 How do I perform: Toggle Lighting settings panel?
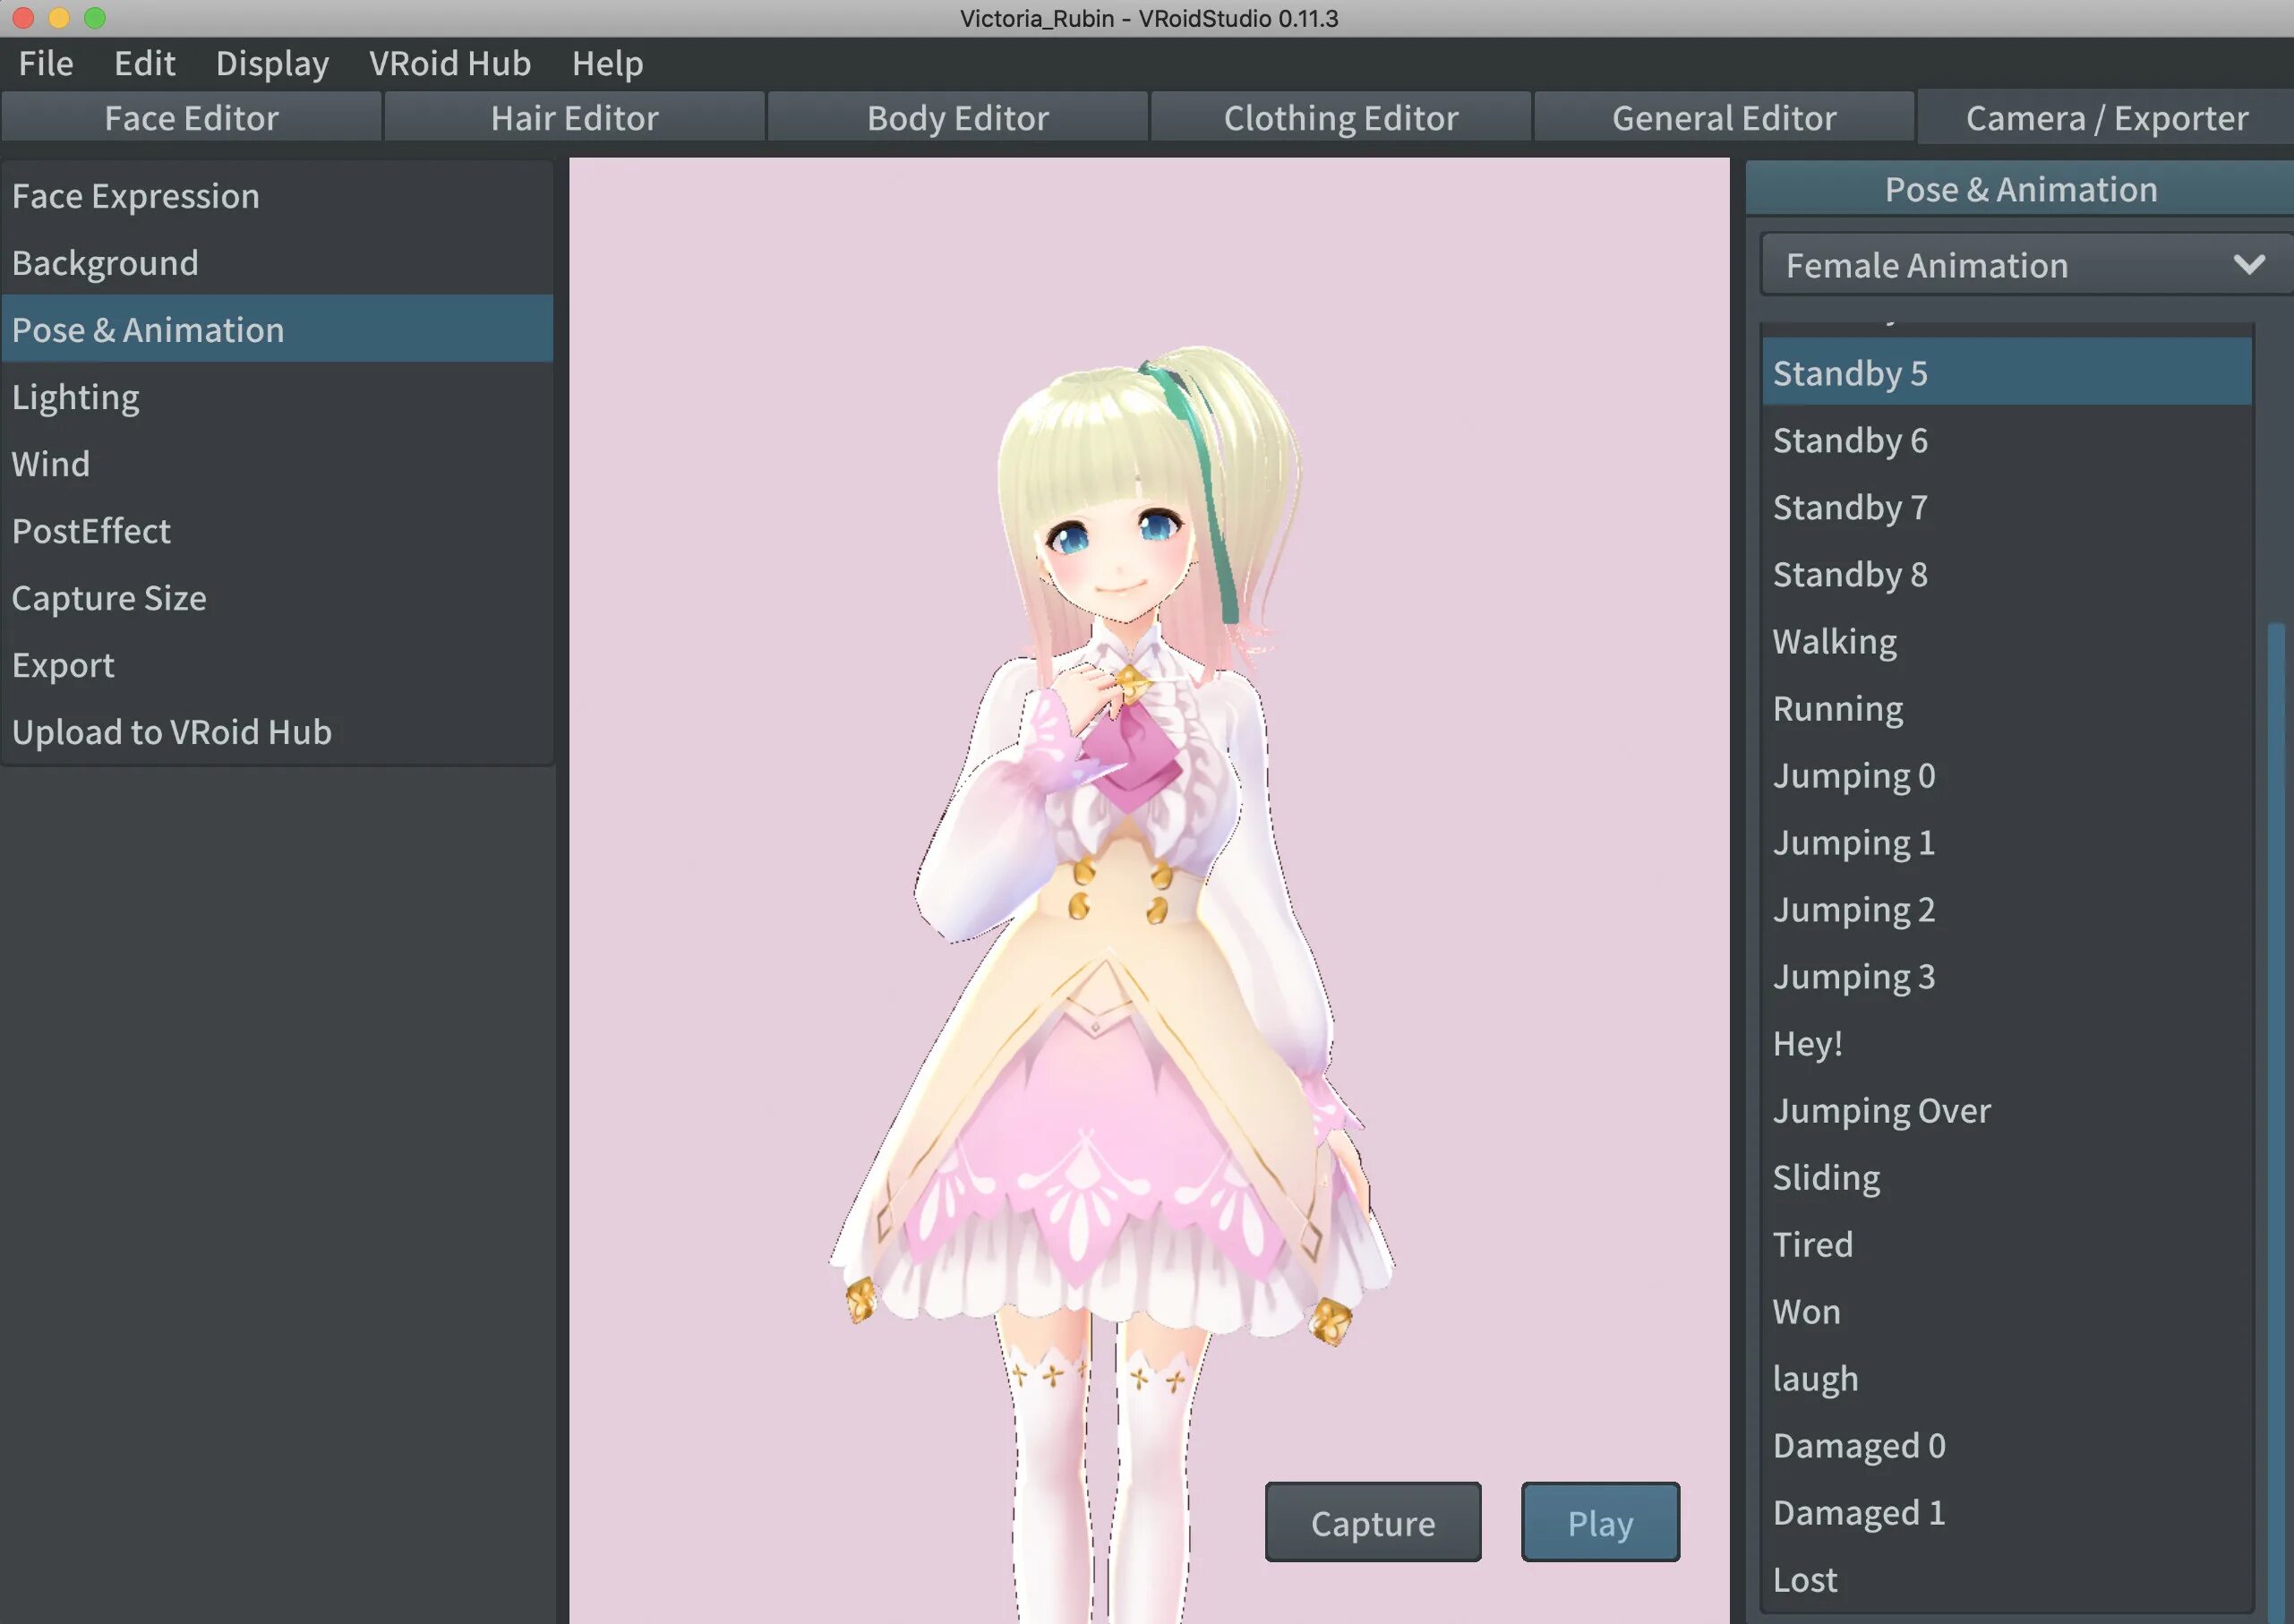[75, 396]
